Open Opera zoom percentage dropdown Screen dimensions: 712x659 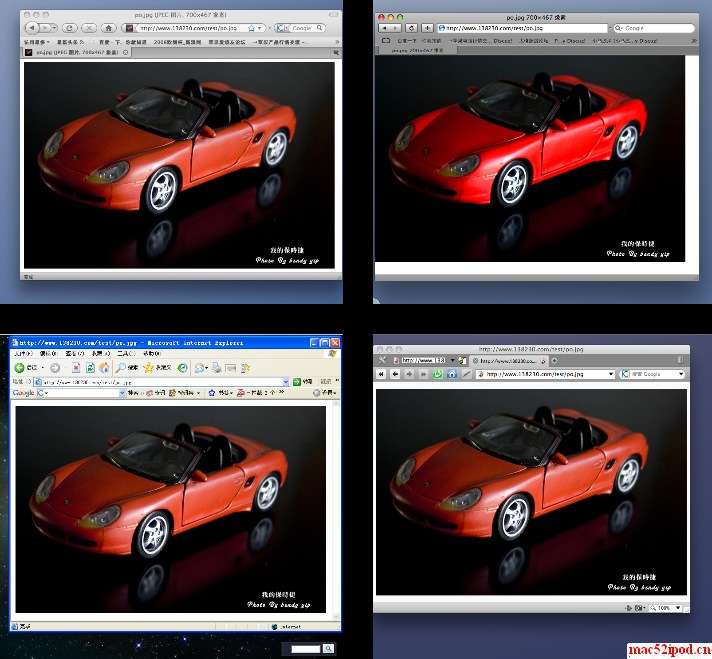pos(678,608)
